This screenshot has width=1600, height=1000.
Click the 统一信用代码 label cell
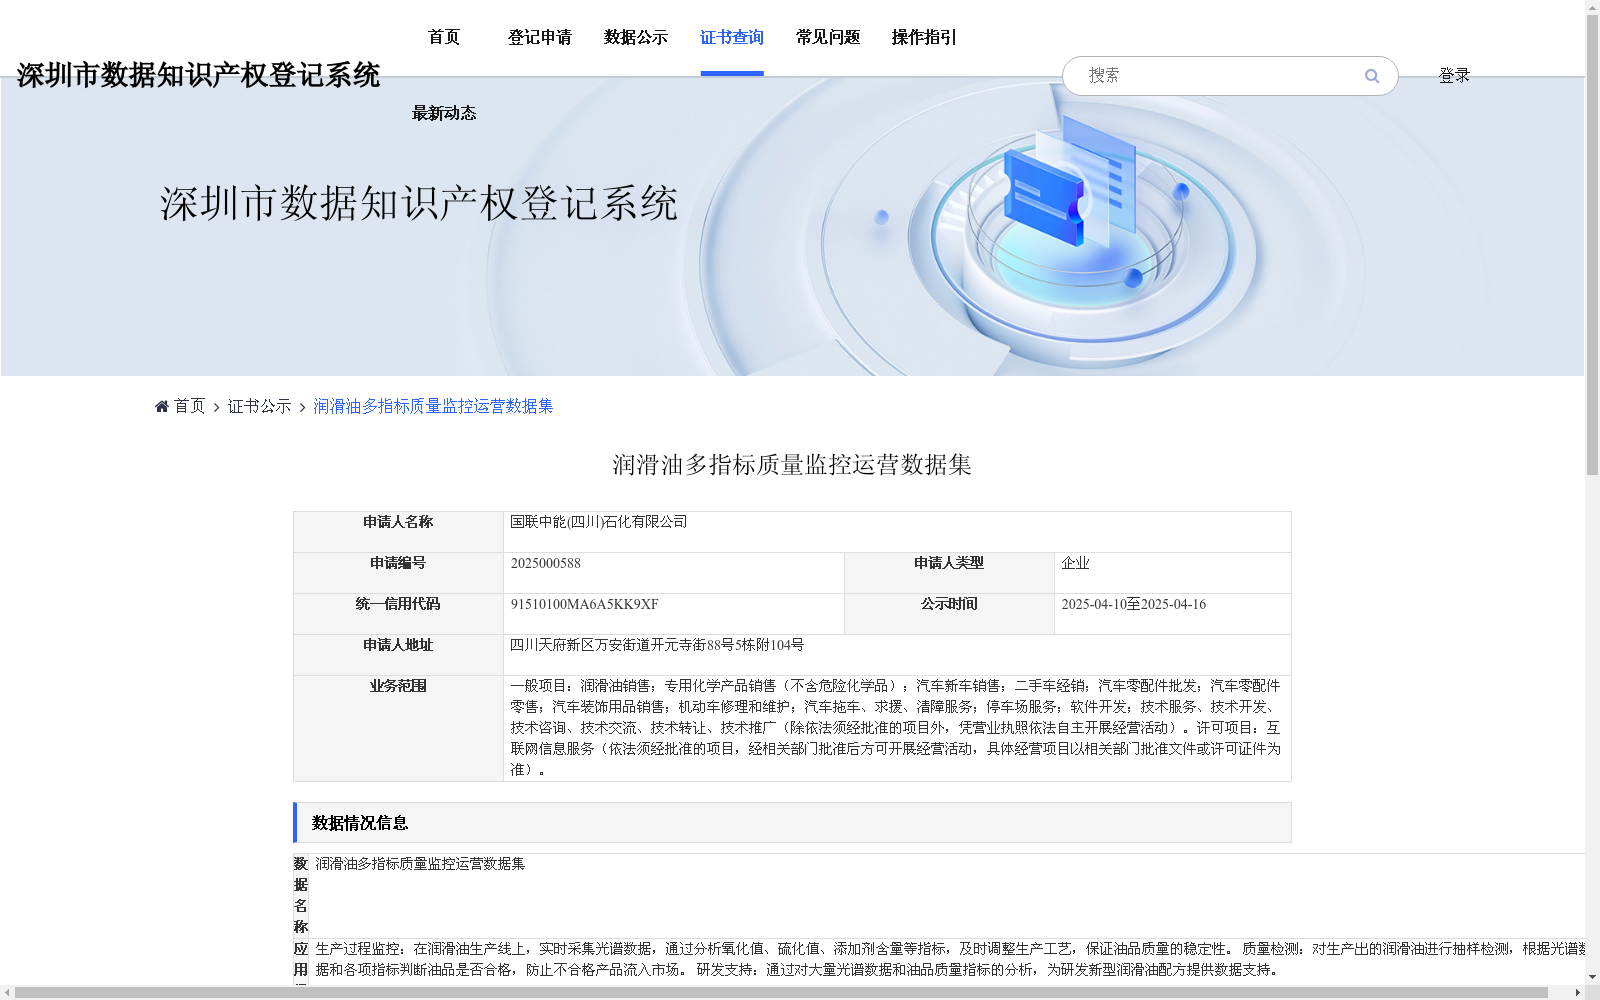click(398, 614)
